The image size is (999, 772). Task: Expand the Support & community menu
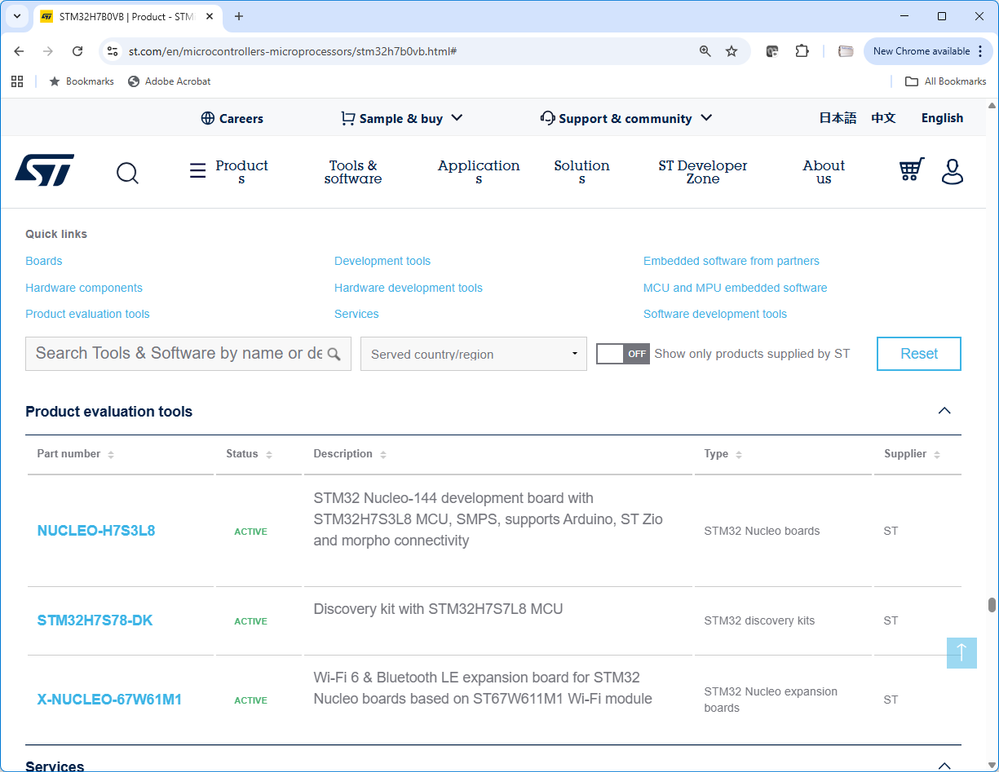[706, 118]
